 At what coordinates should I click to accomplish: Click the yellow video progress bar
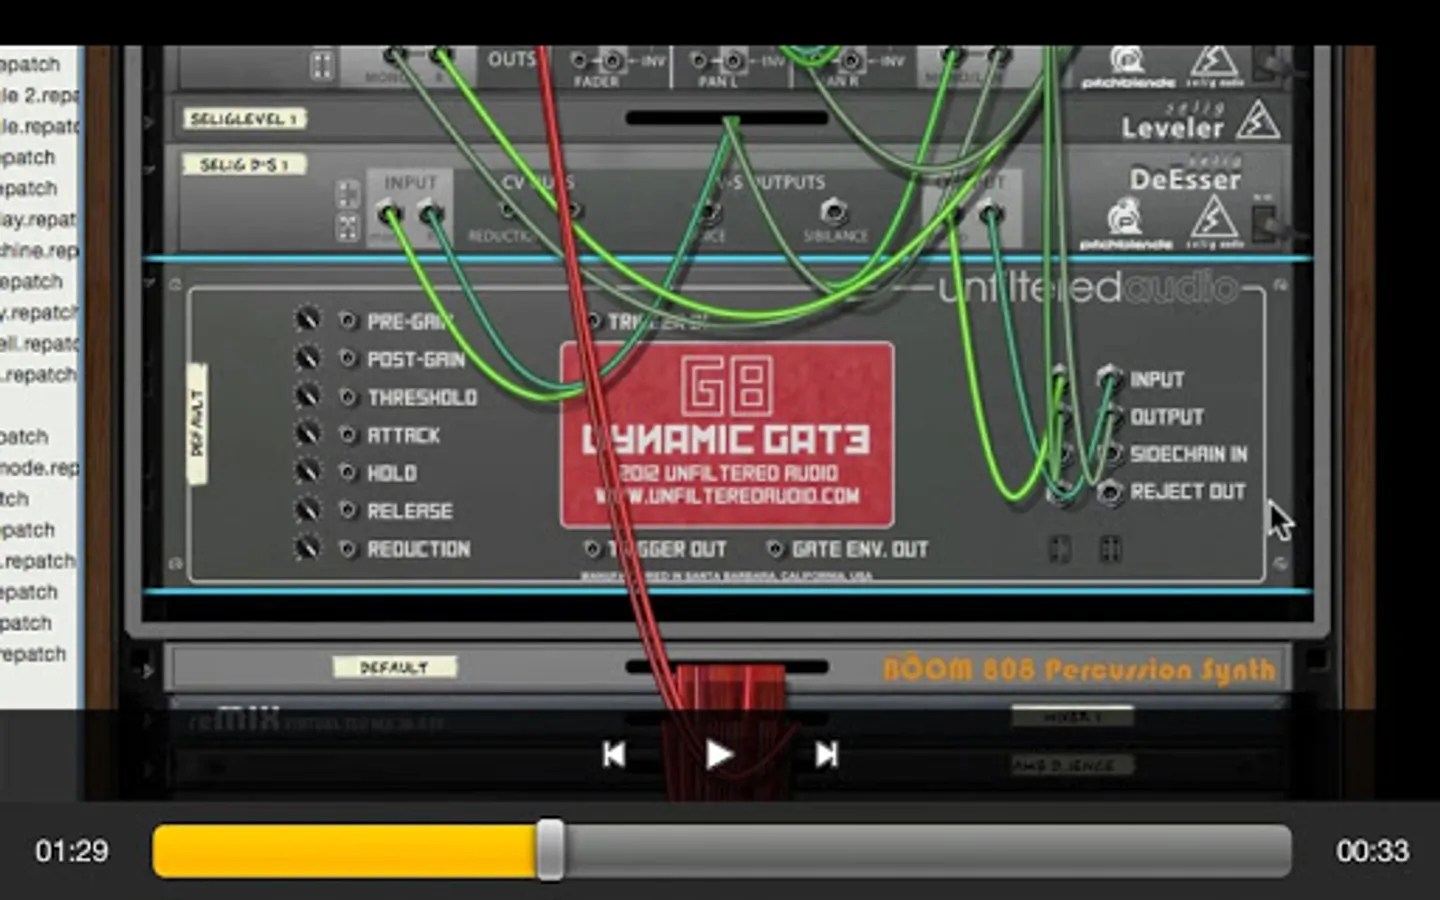click(344, 851)
